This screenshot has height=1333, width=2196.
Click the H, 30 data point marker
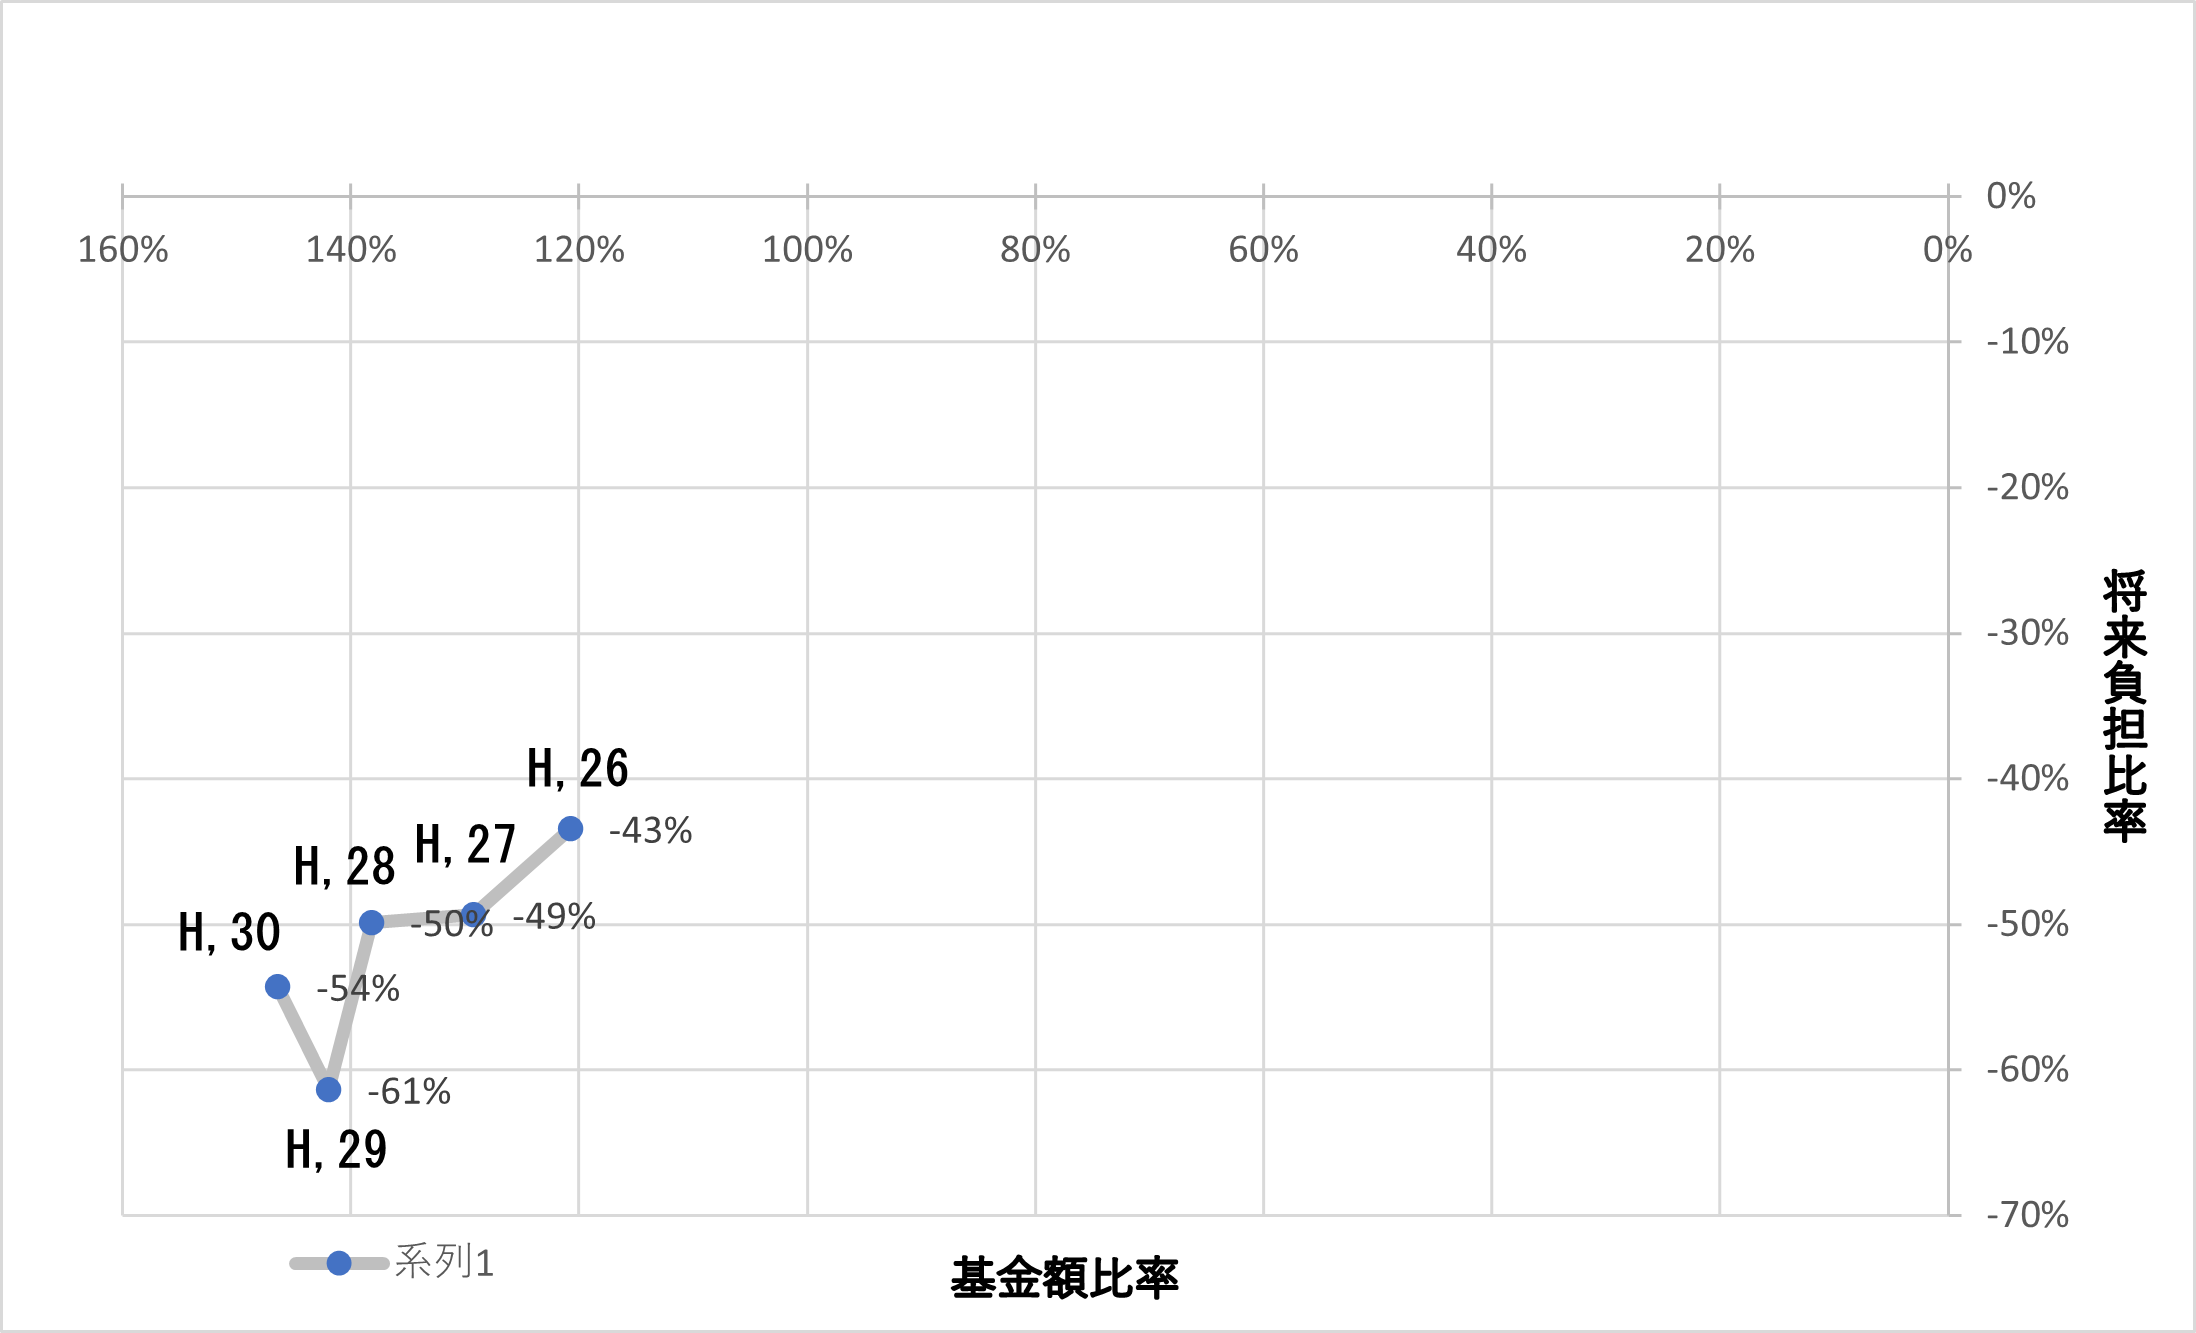click(x=278, y=987)
